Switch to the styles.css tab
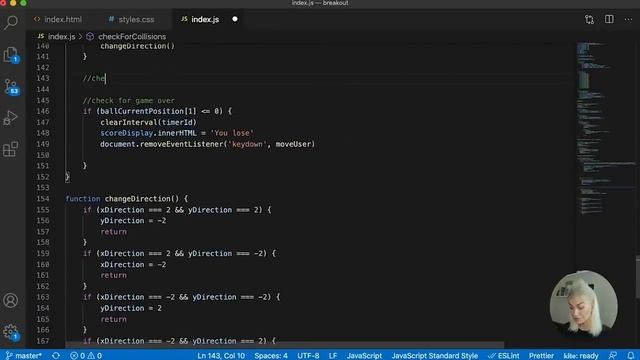 [131, 19]
